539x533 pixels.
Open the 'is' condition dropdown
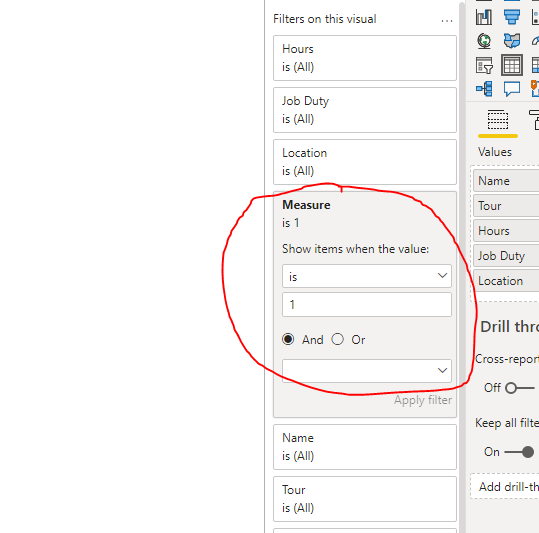coord(367,276)
